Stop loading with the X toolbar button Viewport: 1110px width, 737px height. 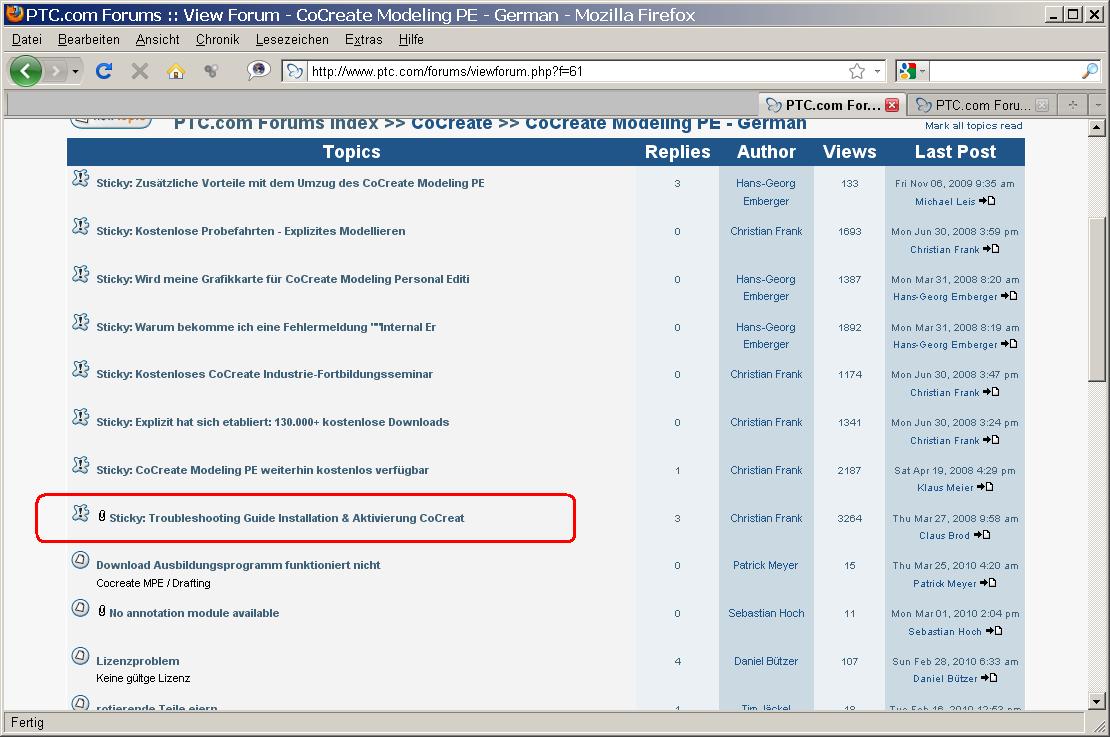point(140,71)
